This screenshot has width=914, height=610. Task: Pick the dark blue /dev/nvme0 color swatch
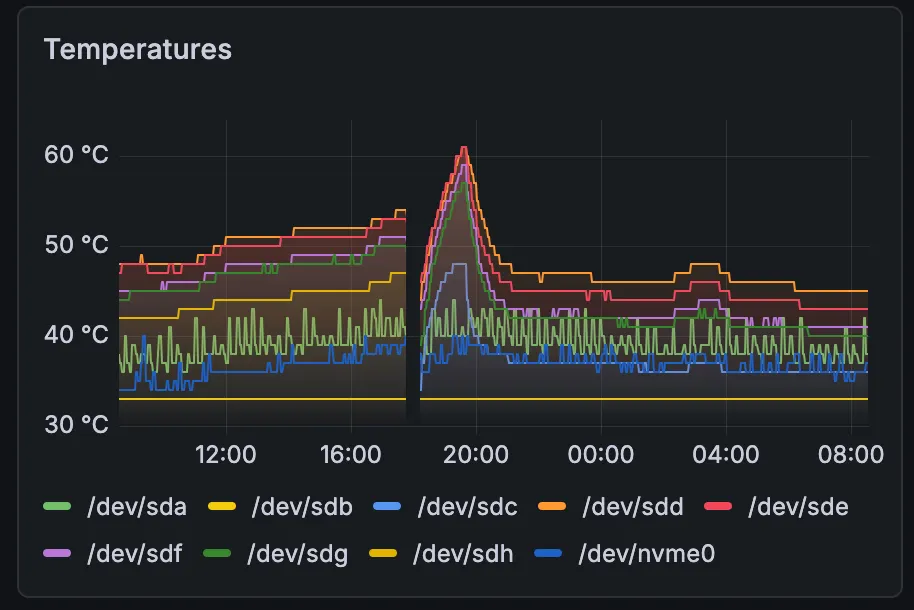click(555, 553)
